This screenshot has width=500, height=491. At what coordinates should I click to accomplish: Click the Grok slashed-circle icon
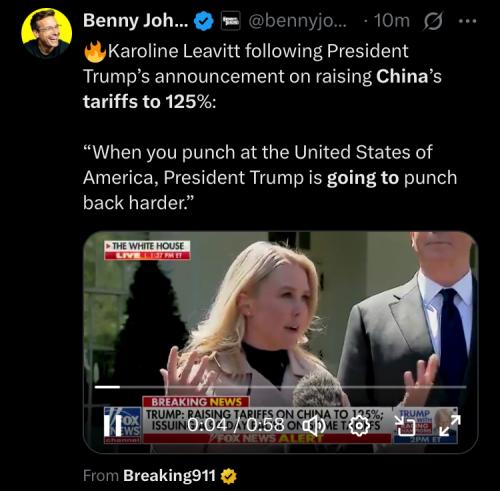click(433, 21)
